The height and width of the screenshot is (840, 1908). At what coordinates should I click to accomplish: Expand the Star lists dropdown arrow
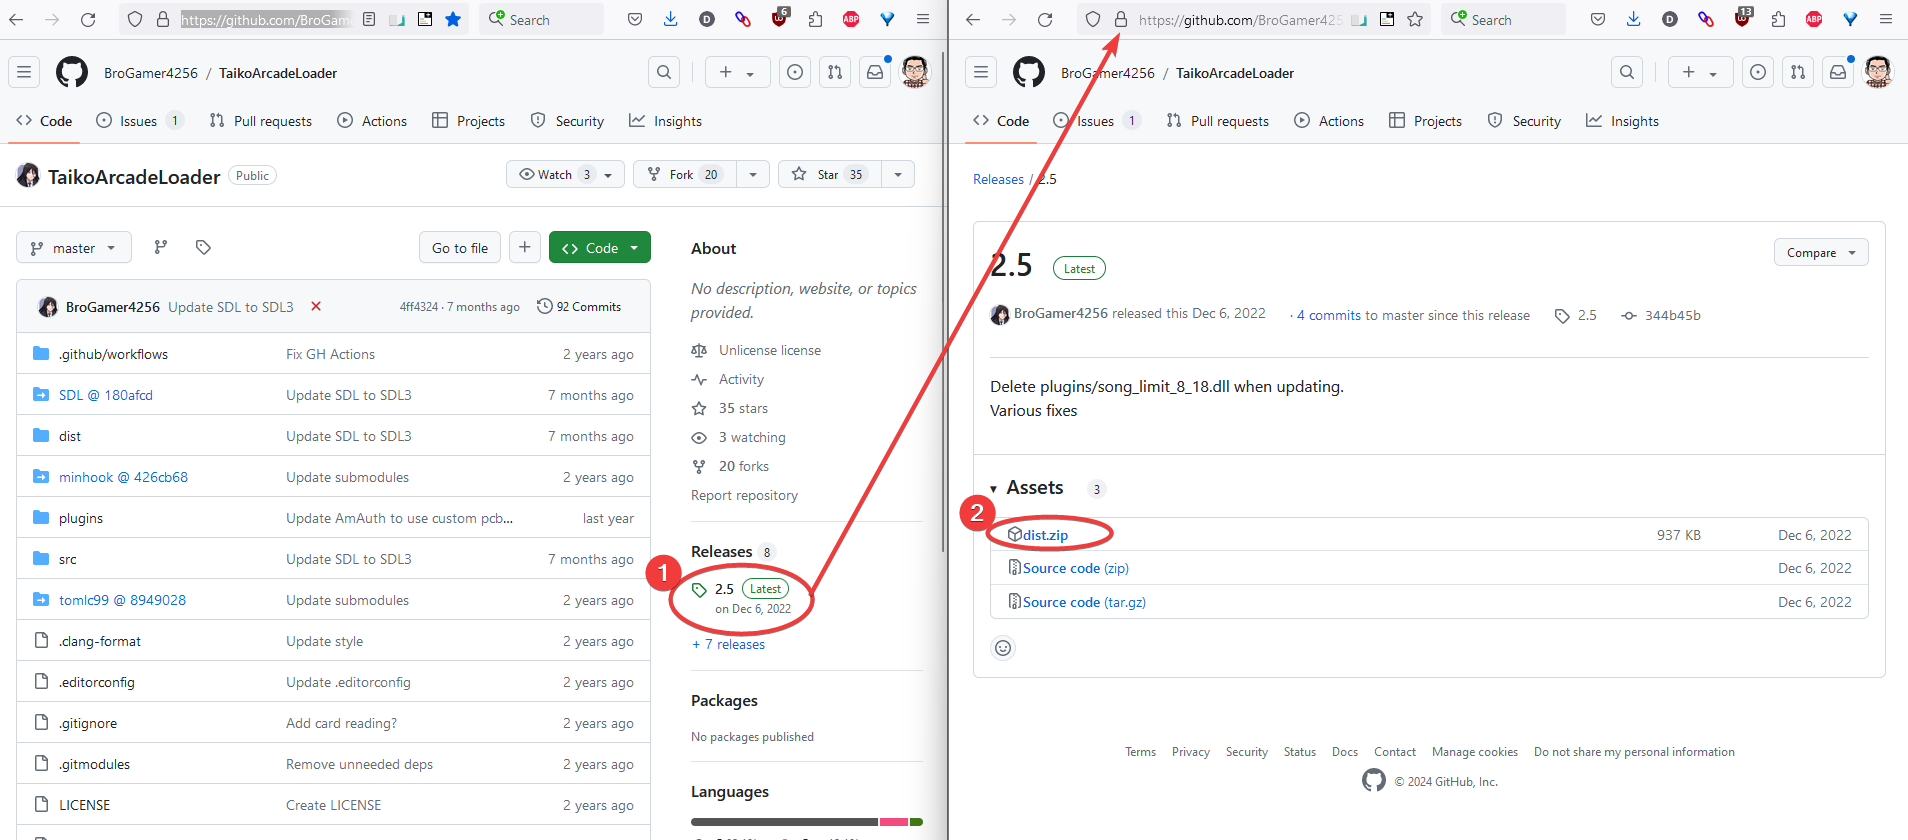[x=898, y=174]
